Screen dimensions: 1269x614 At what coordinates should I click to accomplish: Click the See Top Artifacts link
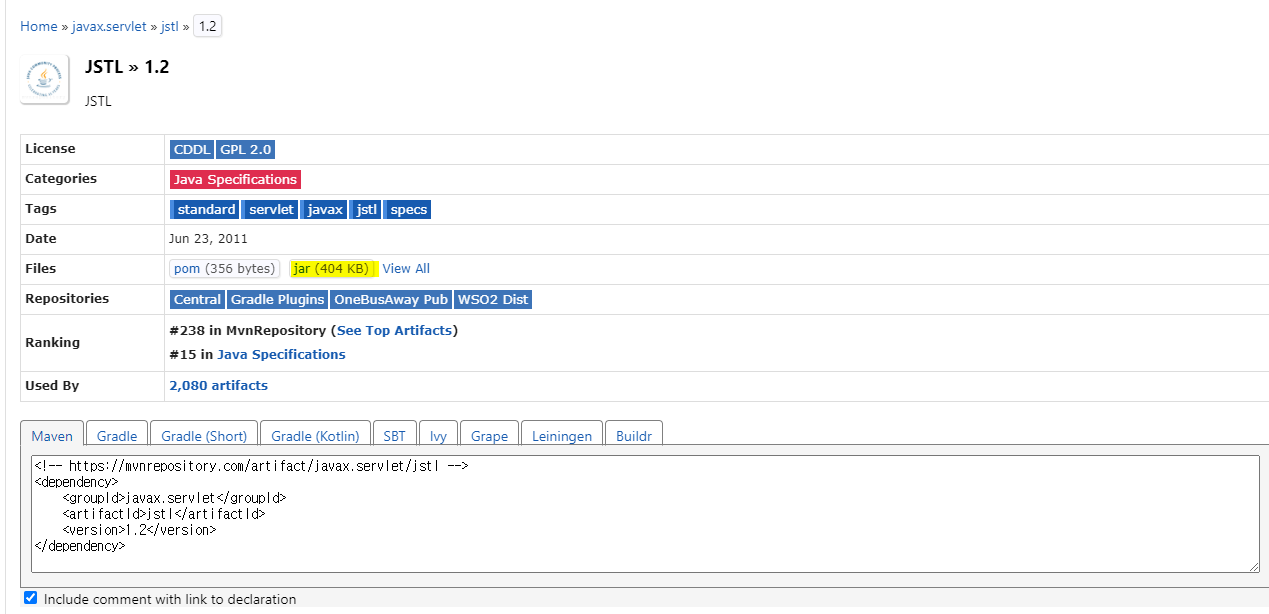coord(395,330)
